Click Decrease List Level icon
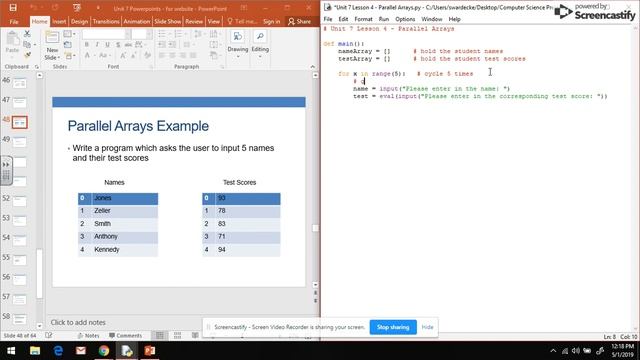Image resolution: width=640 pixels, height=360 pixels. (162, 44)
